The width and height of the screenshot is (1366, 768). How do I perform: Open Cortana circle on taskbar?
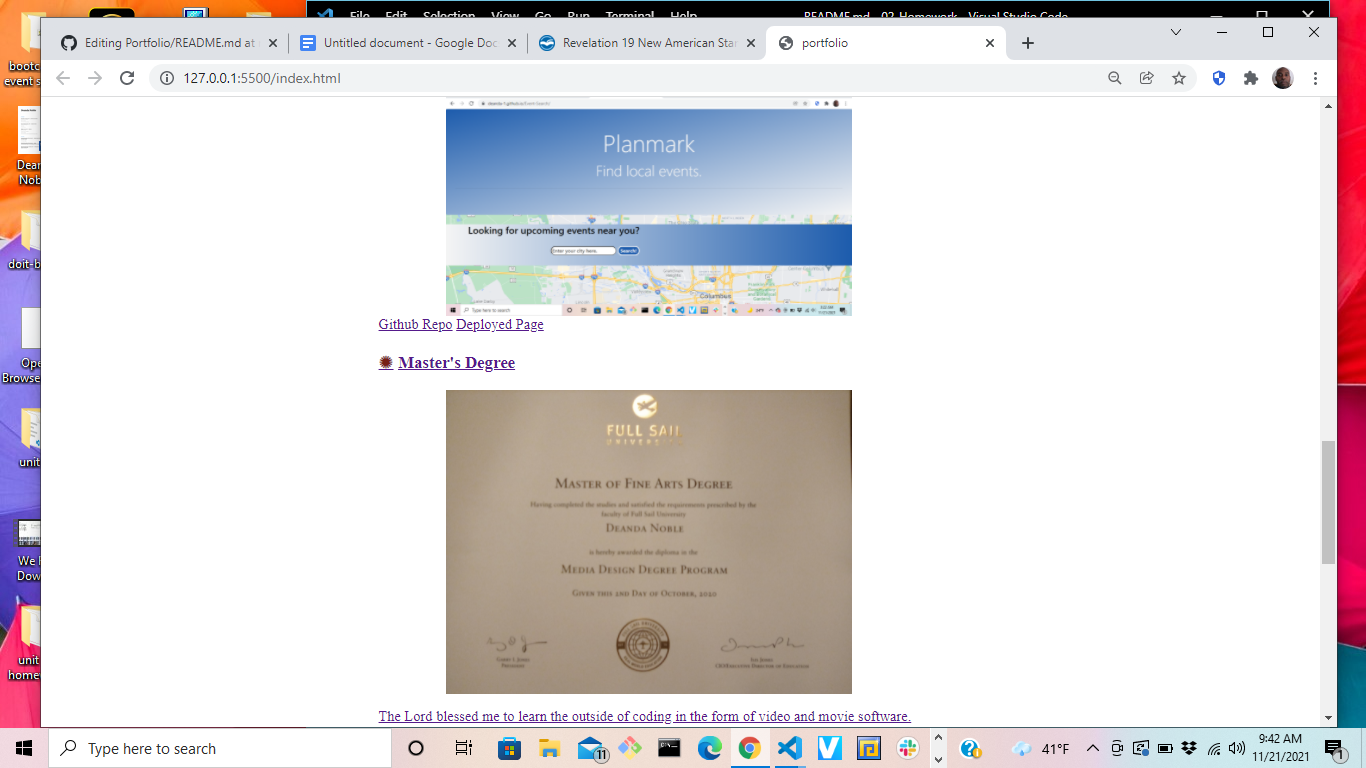(417, 748)
